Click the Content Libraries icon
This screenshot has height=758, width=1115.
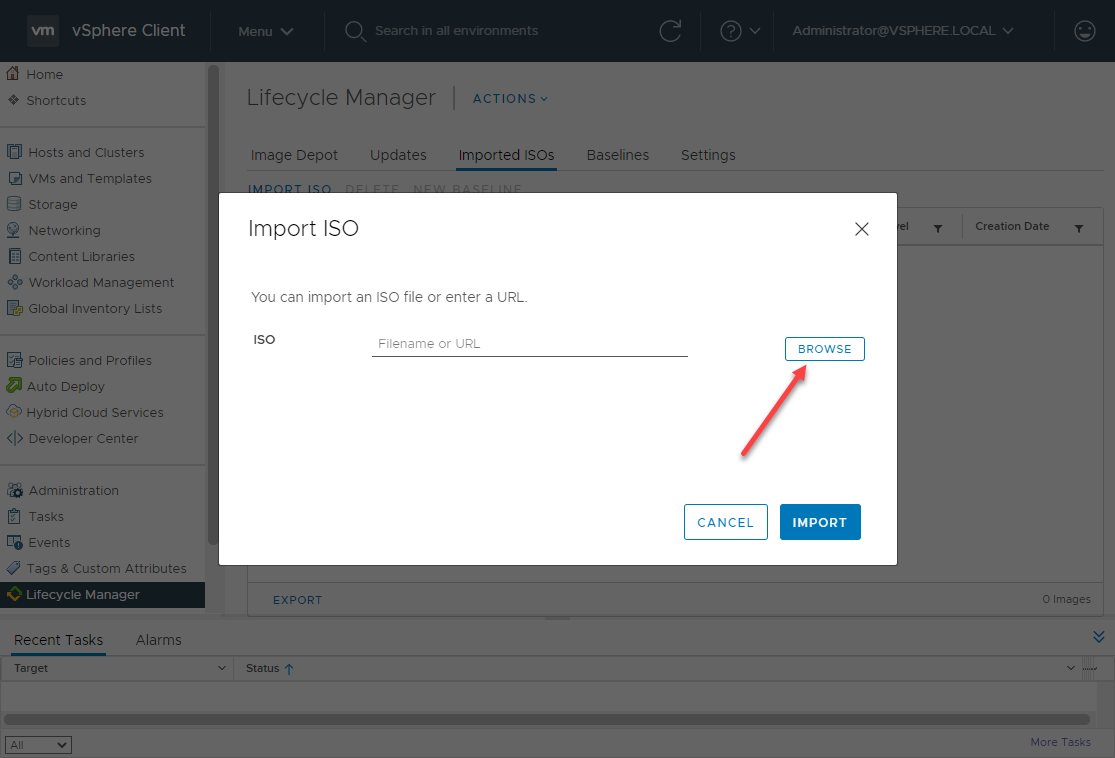tap(14, 256)
